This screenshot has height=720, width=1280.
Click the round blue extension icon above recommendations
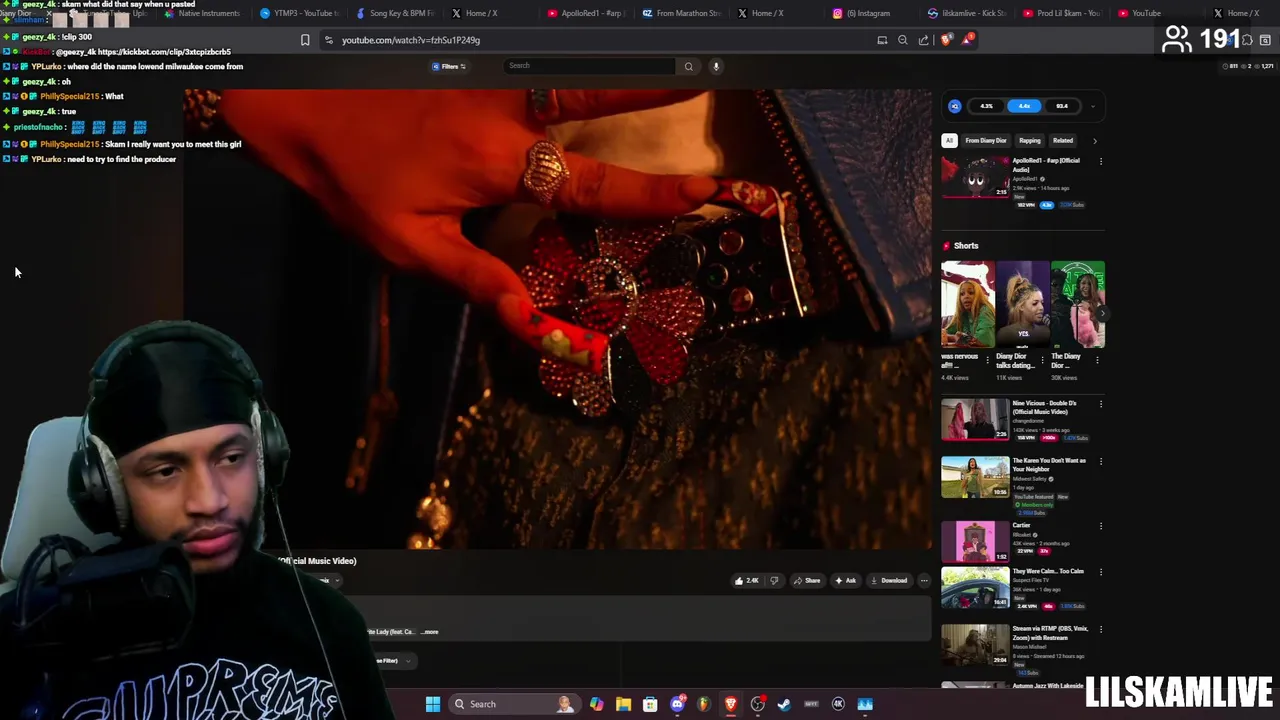click(955, 106)
